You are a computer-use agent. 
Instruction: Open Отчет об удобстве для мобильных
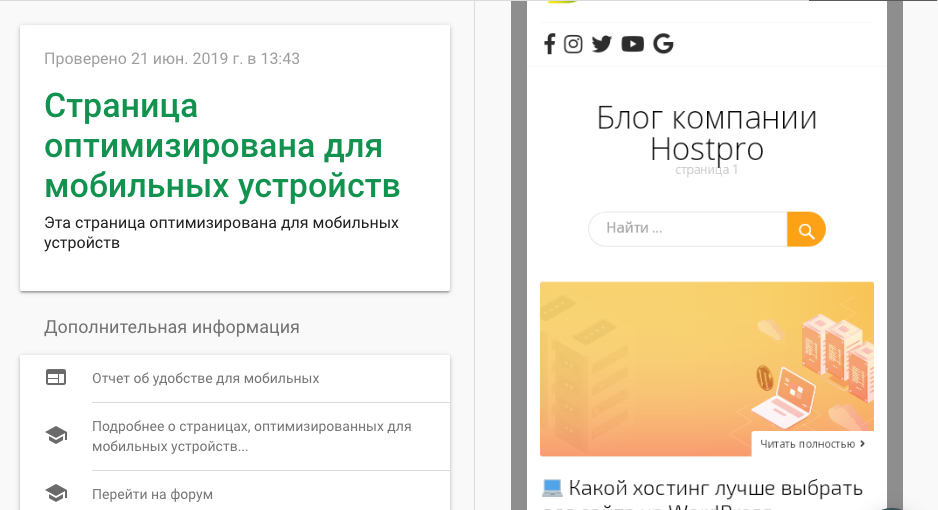[206, 378]
